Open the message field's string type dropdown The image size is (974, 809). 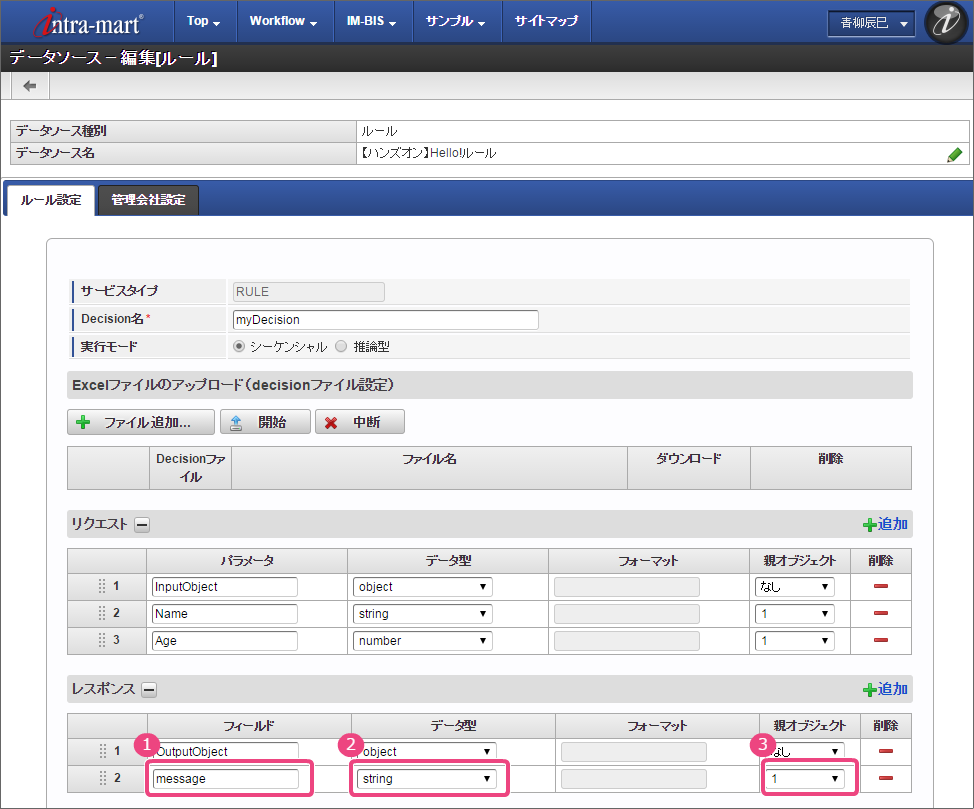(427, 779)
